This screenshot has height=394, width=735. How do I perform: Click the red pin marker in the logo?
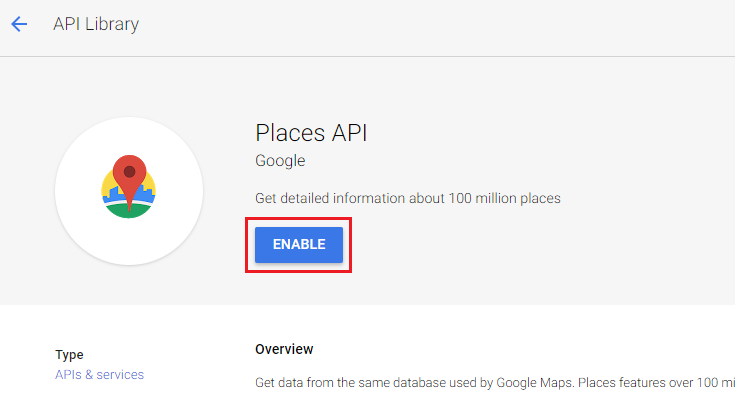129,180
